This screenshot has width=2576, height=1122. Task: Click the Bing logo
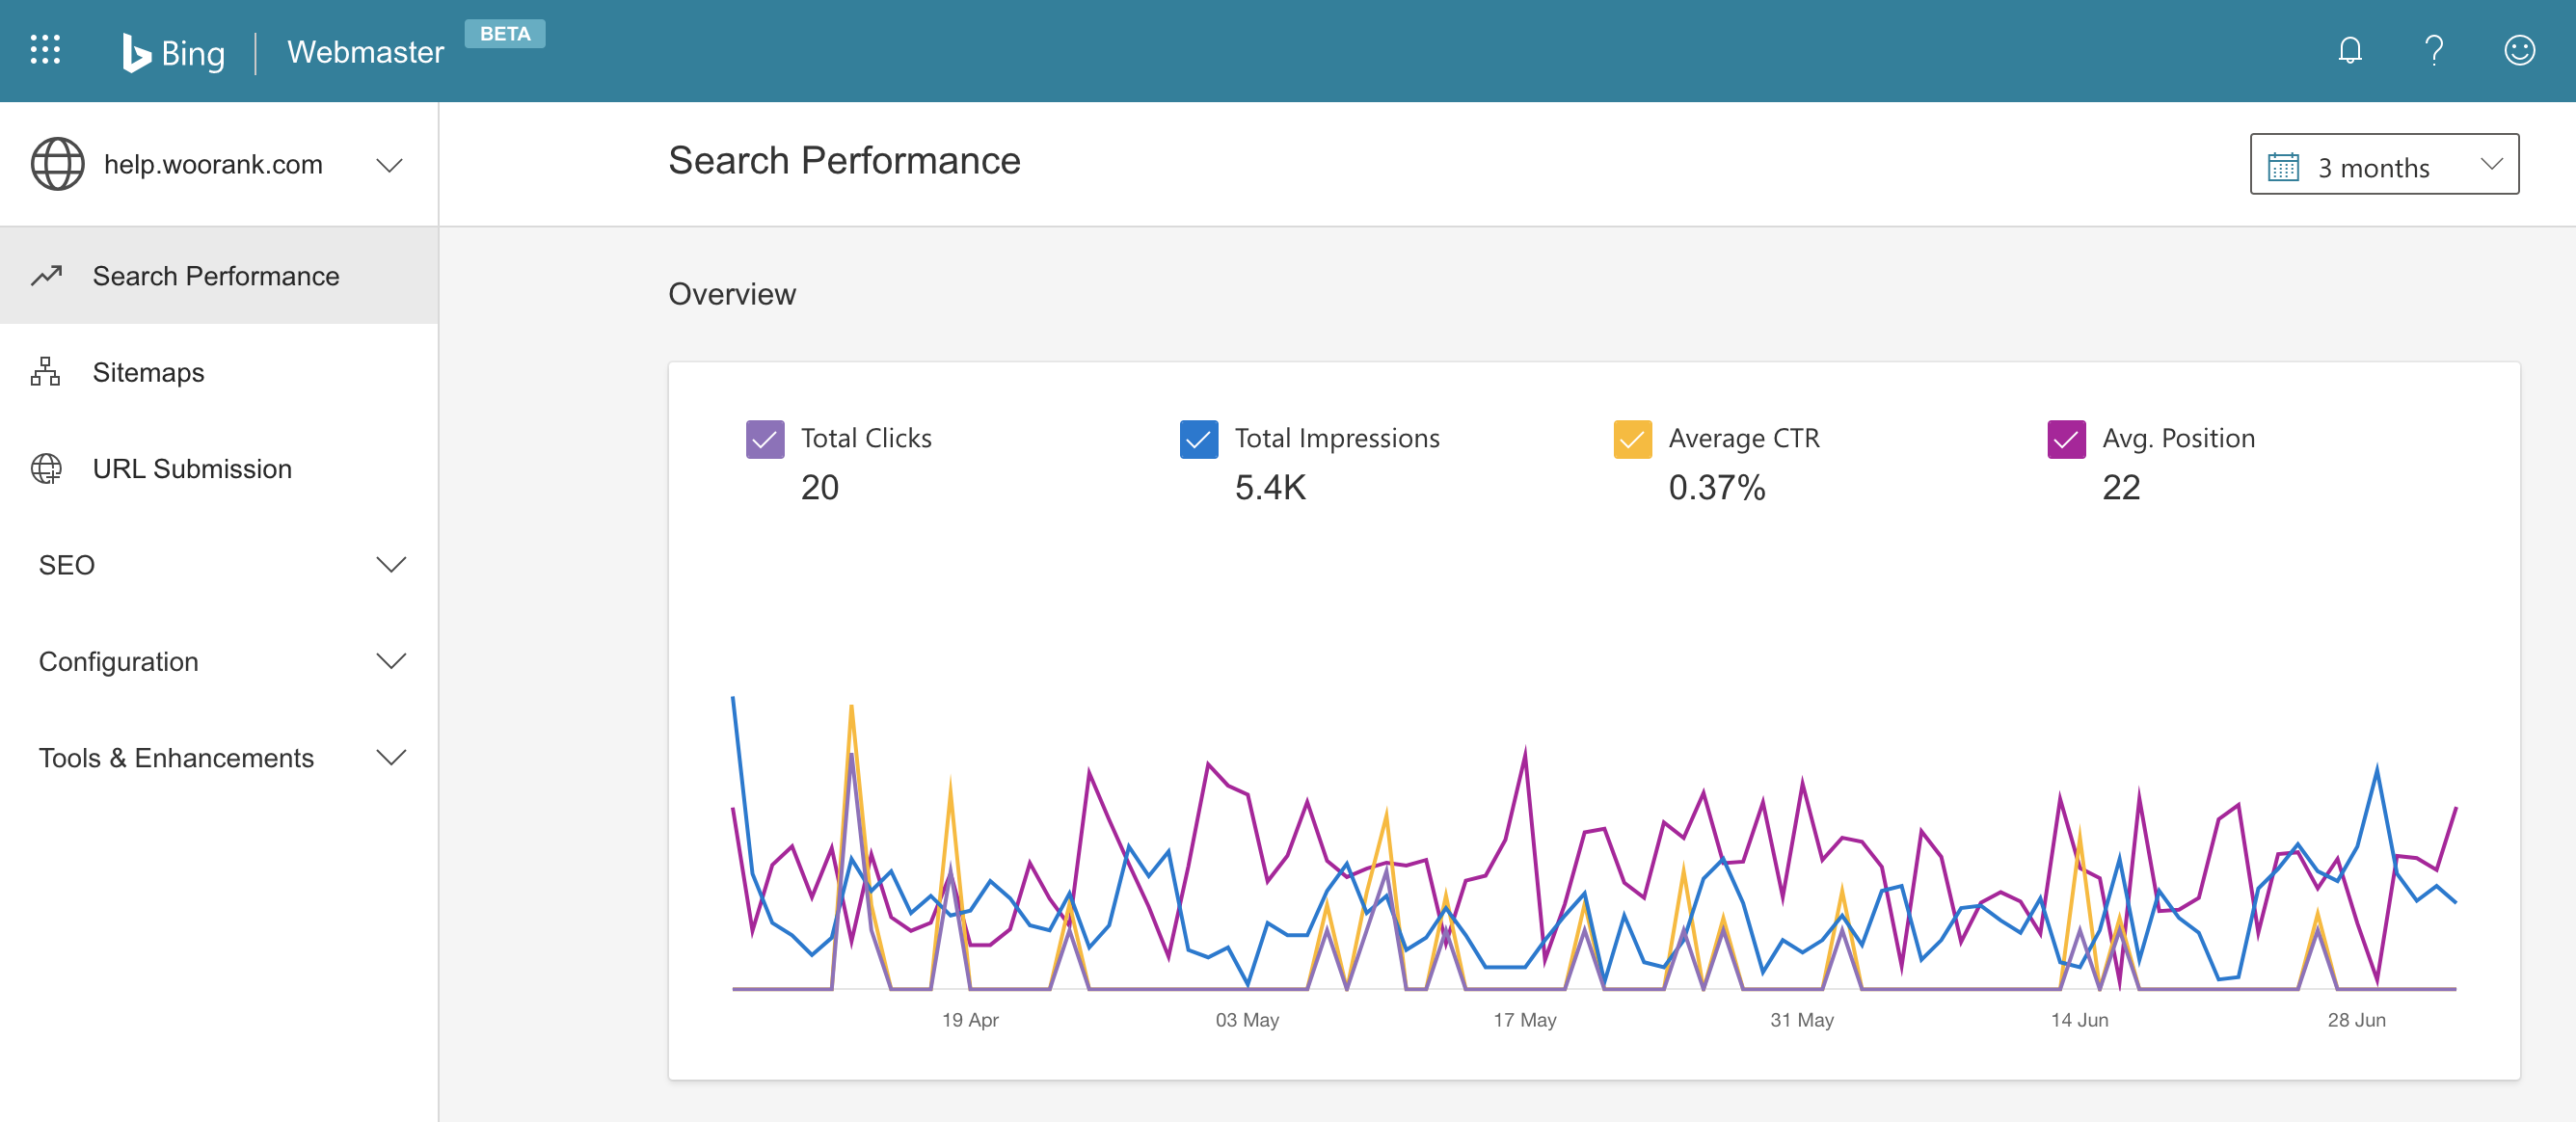[x=172, y=51]
